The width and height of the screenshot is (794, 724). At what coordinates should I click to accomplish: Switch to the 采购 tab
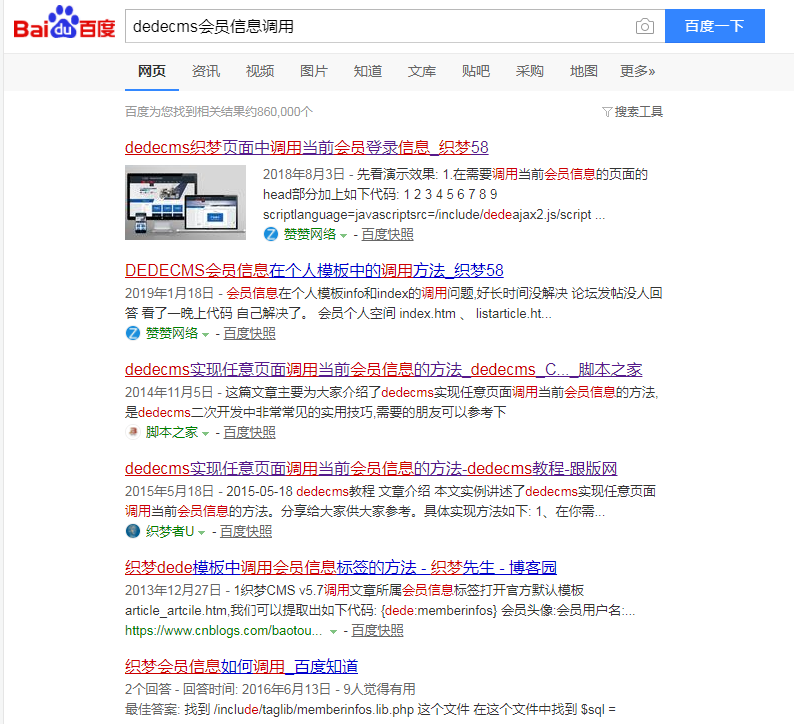tap(530, 71)
